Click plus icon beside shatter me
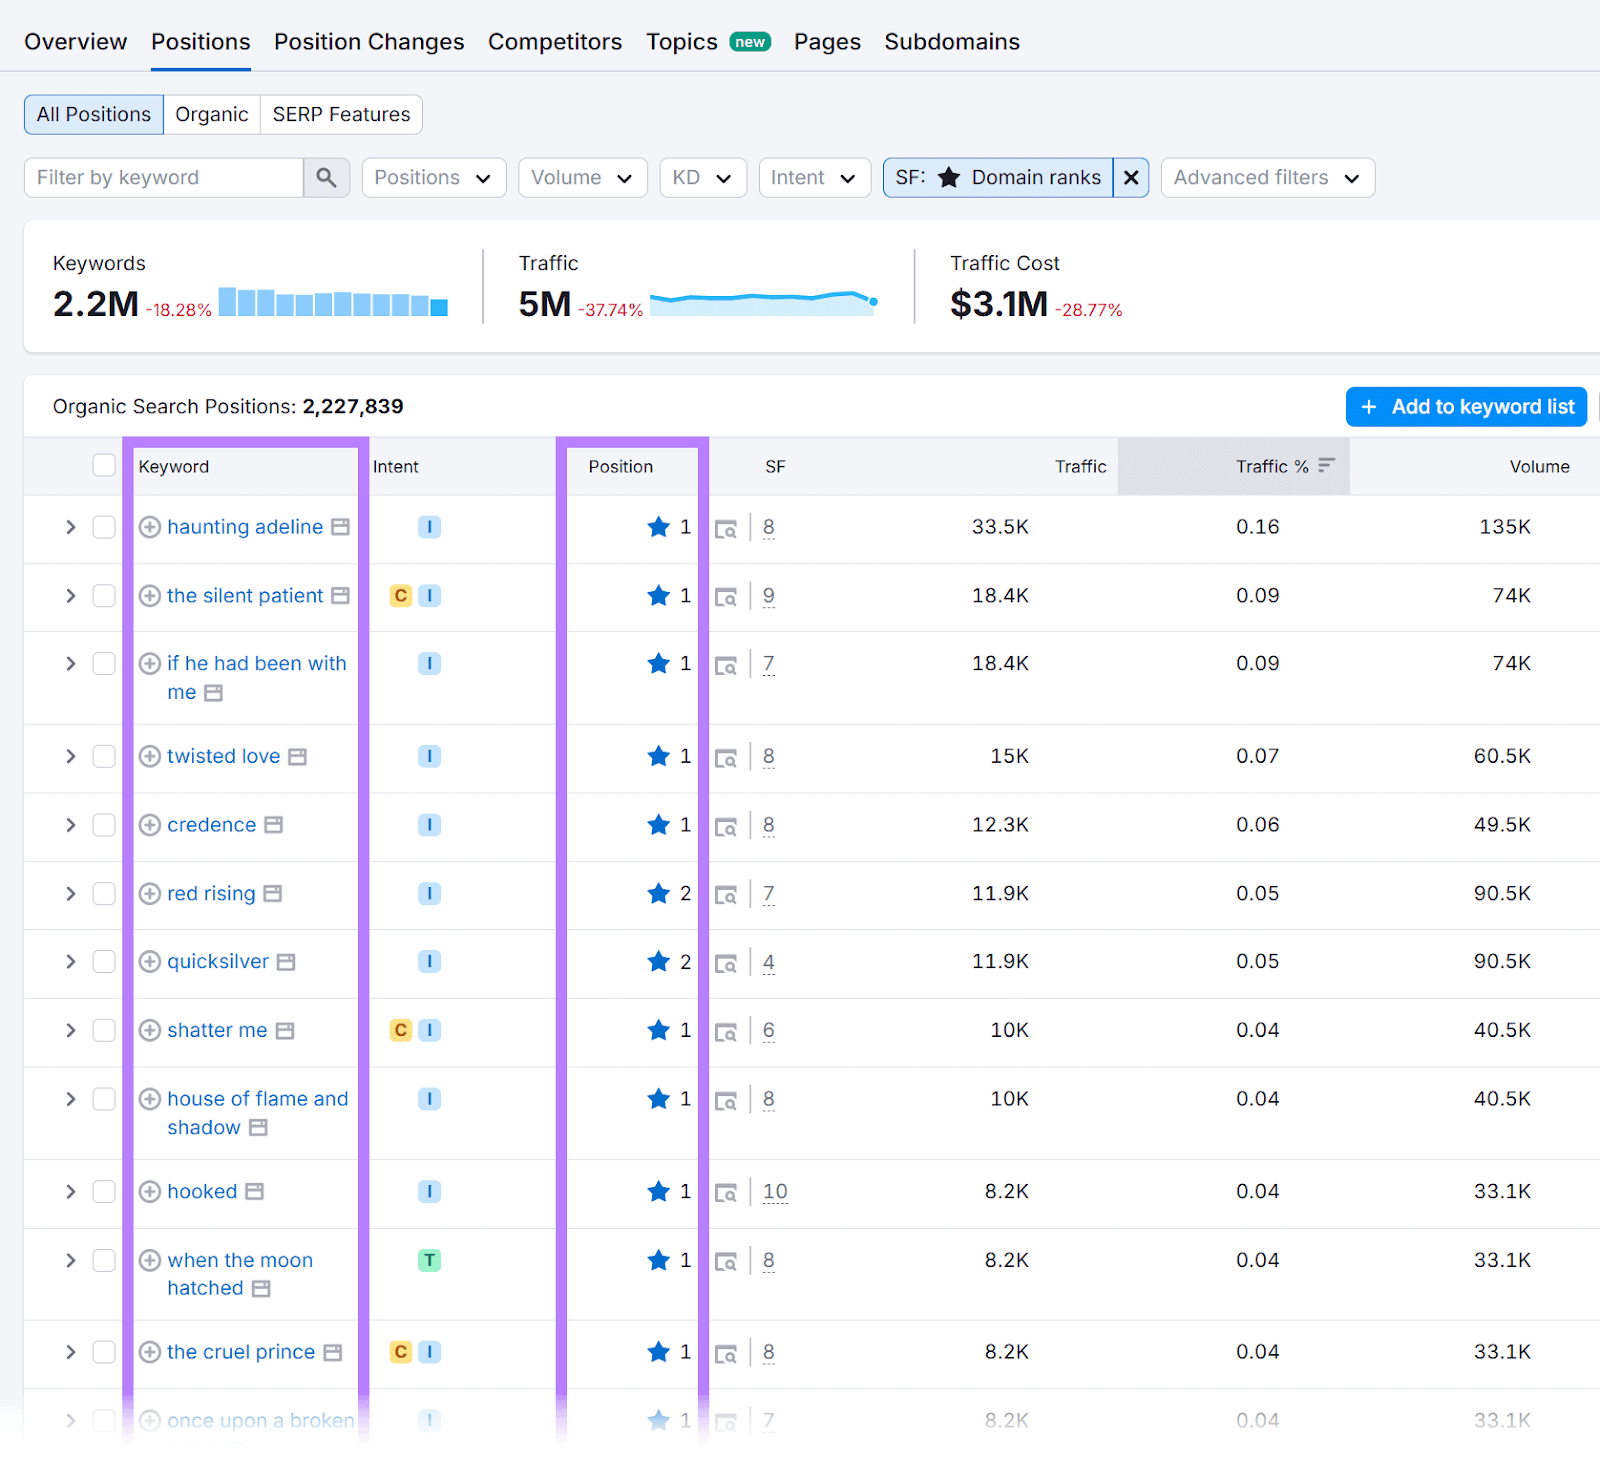This screenshot has height=1459, width=1600. (x=150, y=1031)
